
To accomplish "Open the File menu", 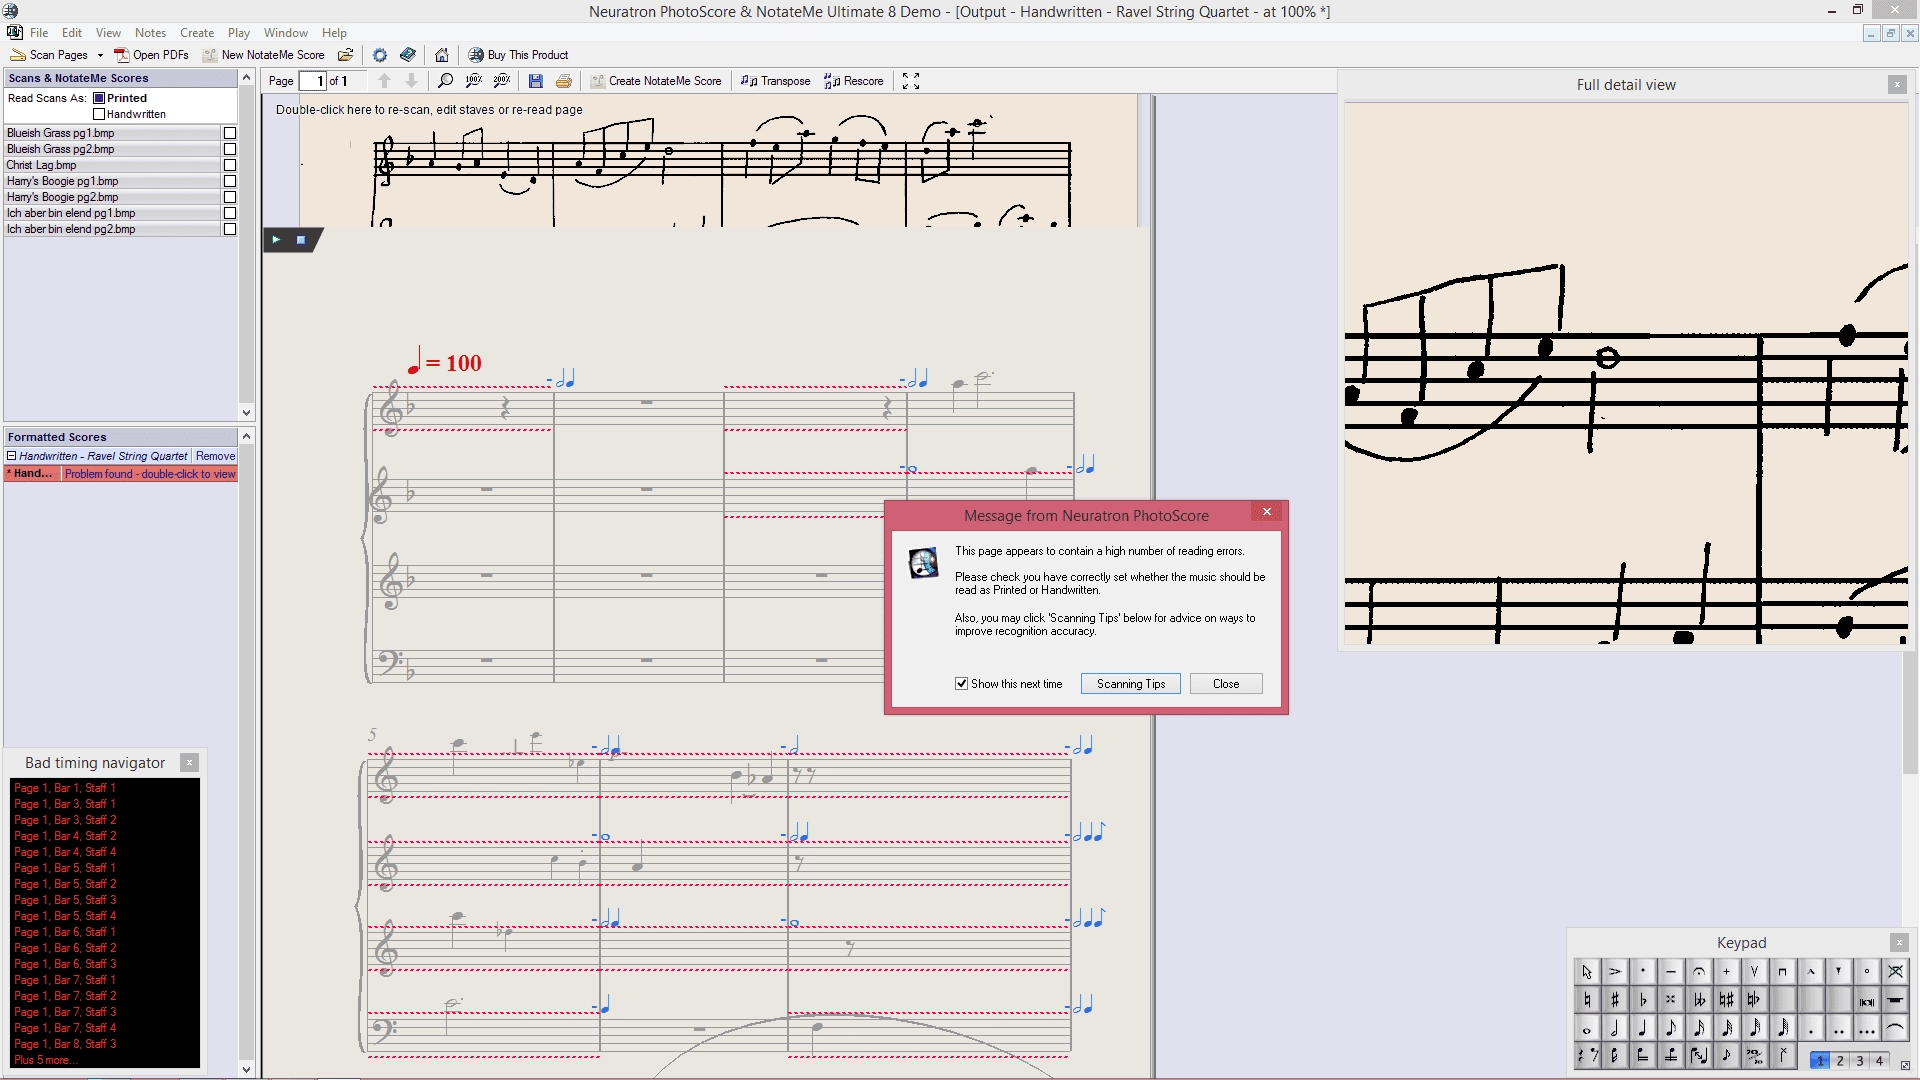I will tap(39, 33).
